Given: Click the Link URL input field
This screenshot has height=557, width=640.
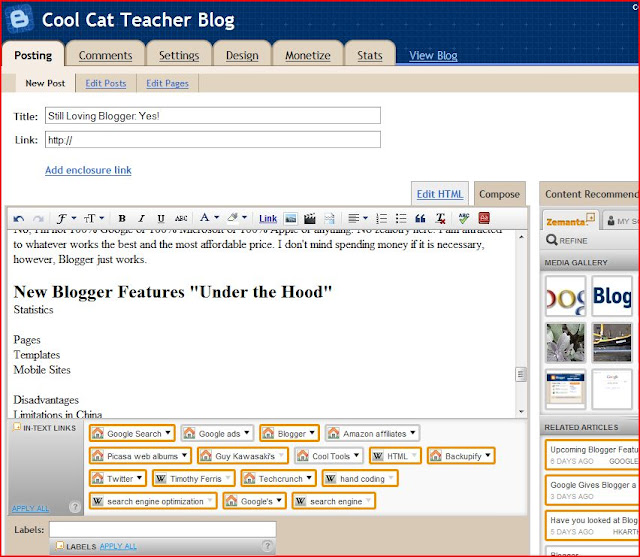Looking at the screenshot, I should click(x=213, y=140).
